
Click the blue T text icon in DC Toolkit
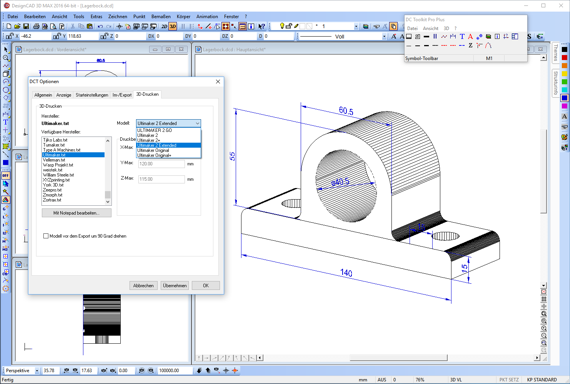click(x=462, y=36)
